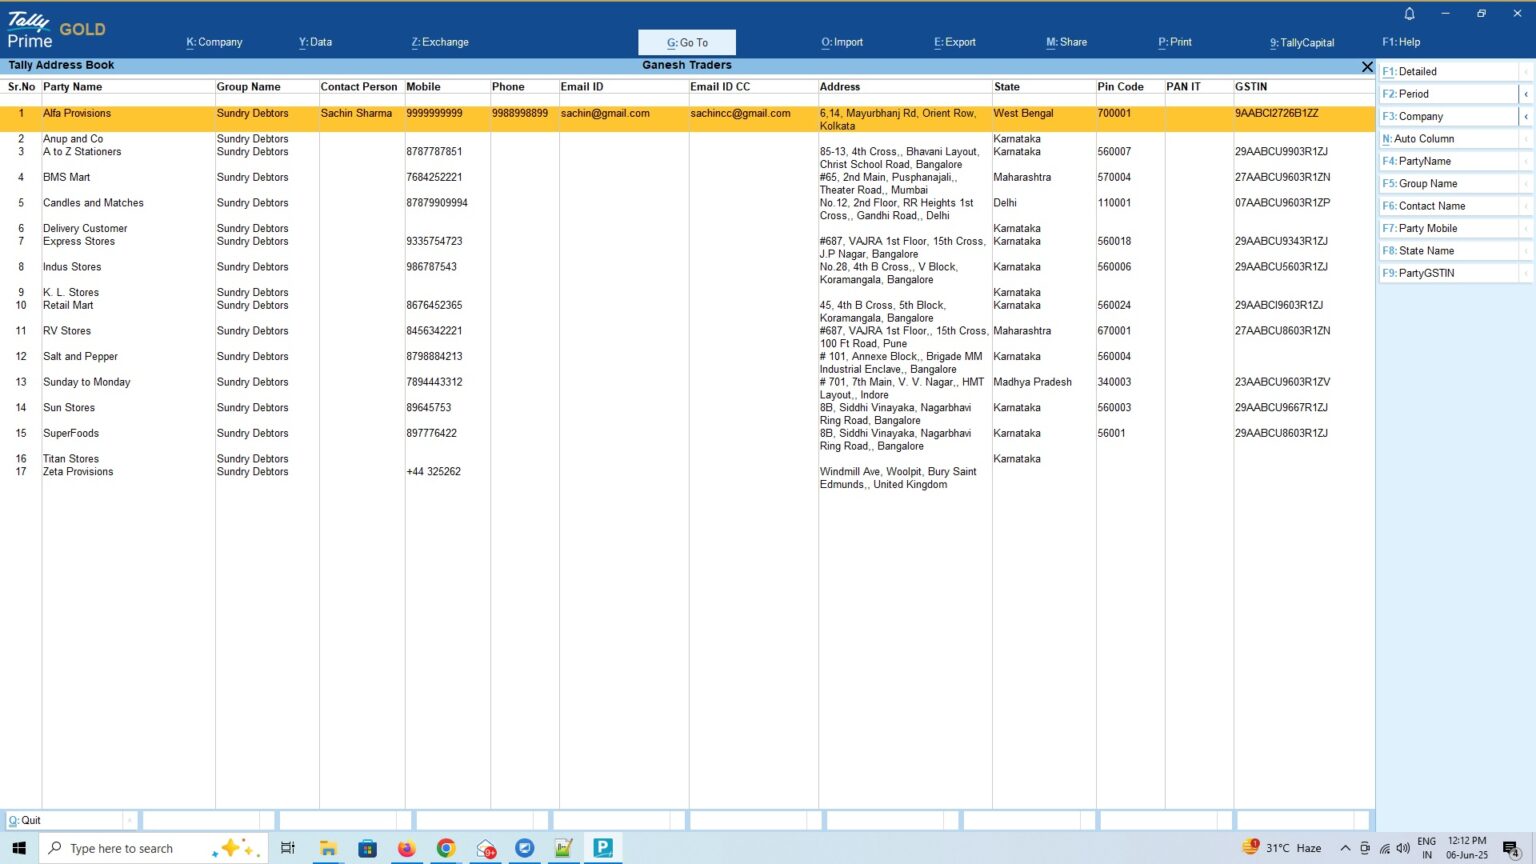
Task: Open the Go To menu
Action: [x=686, y=42]
